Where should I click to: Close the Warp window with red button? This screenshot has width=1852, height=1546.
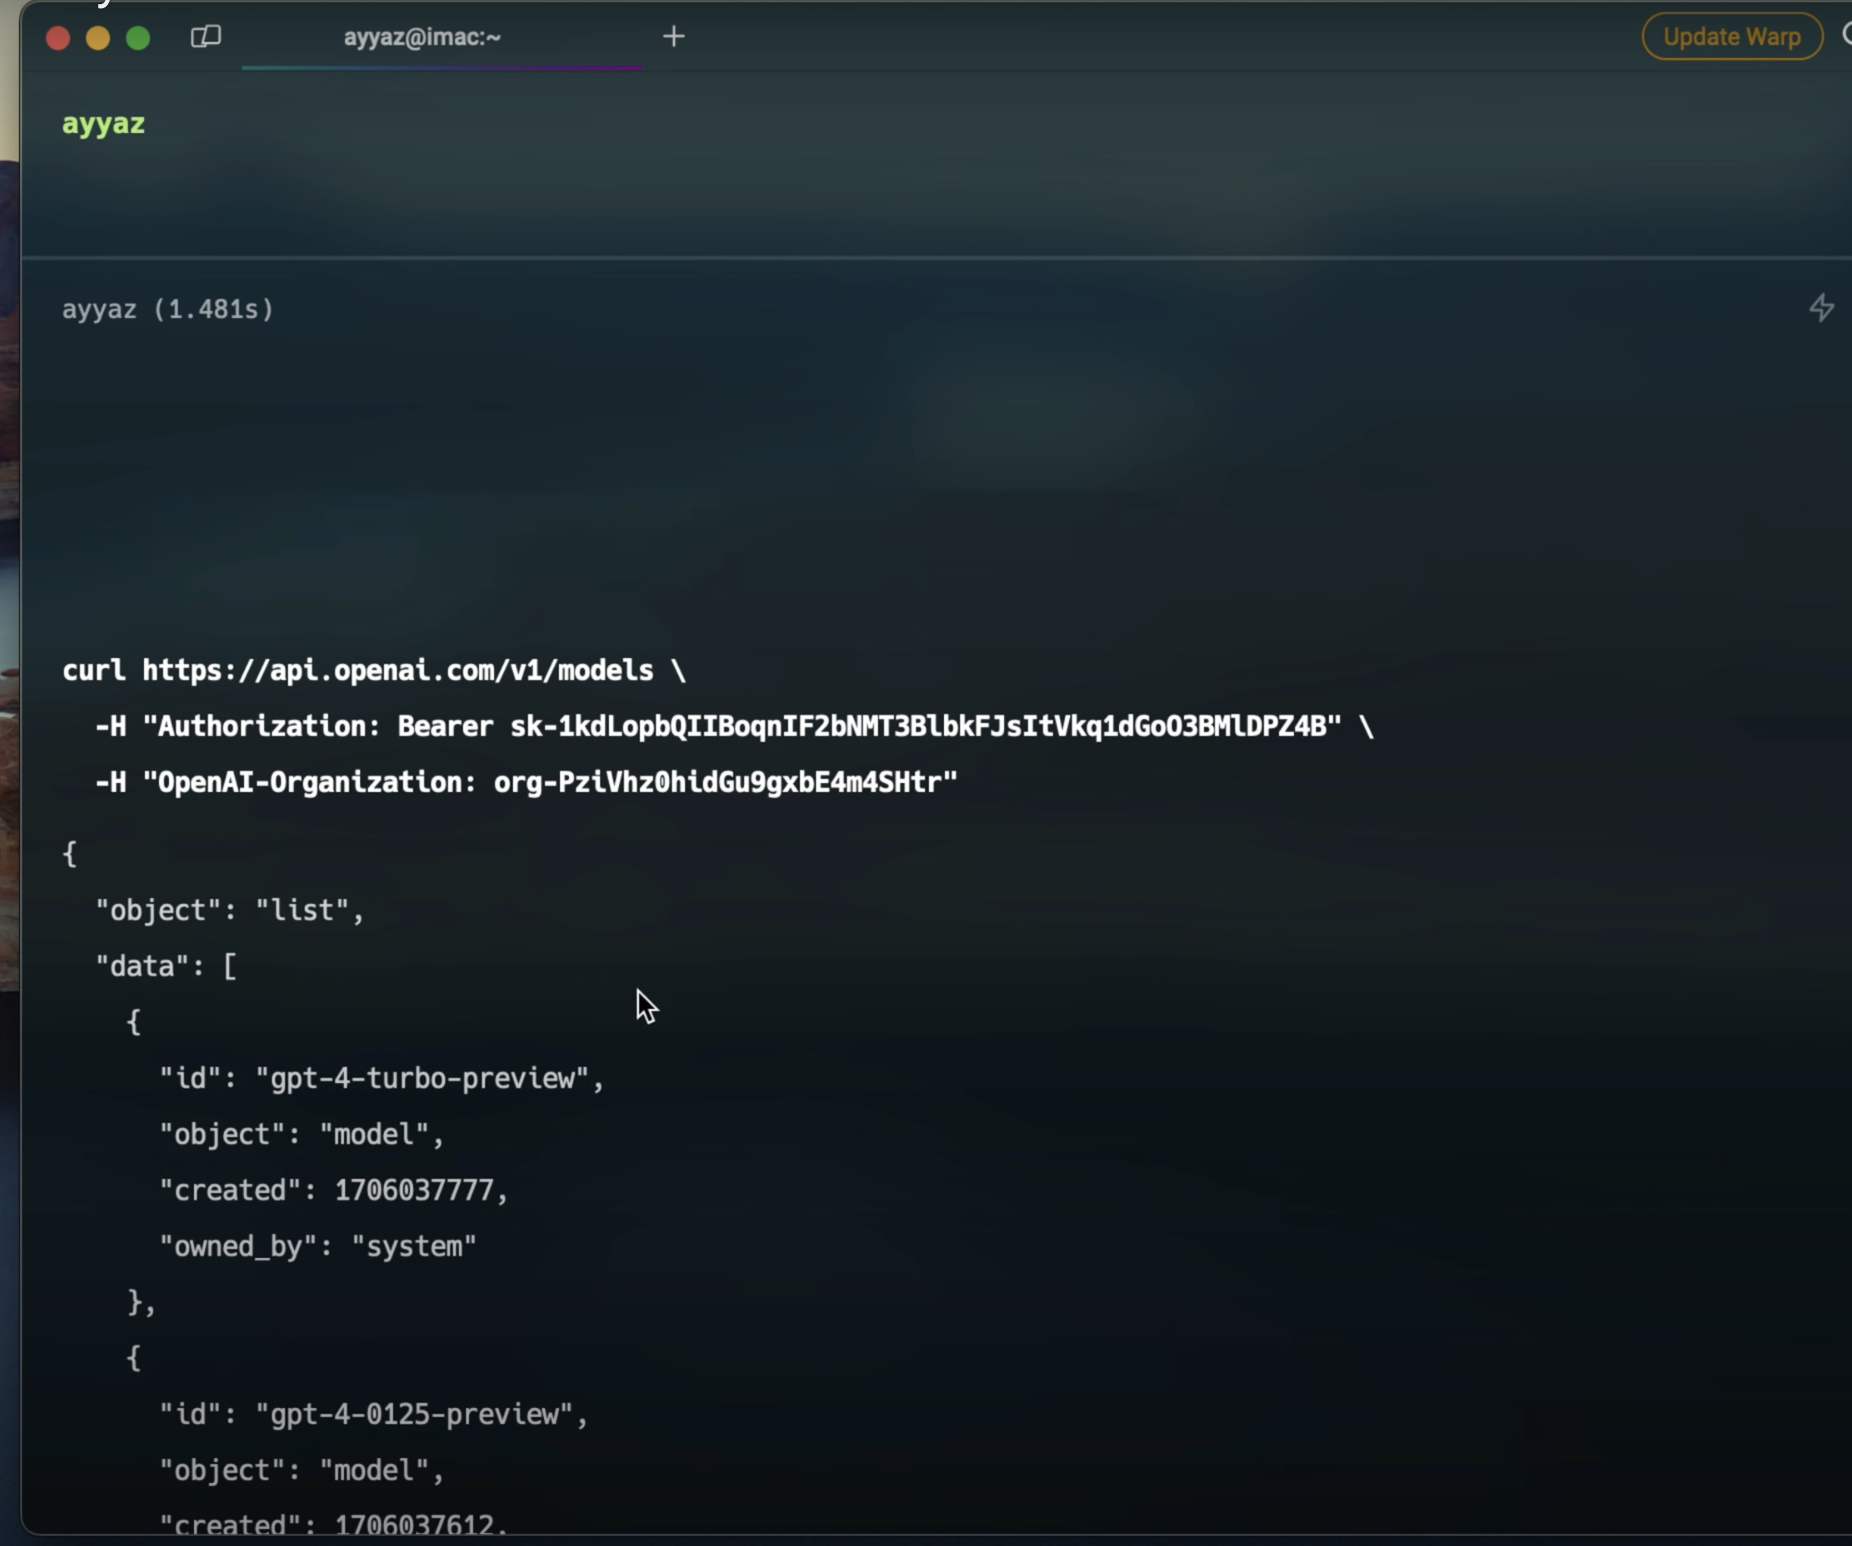point(58,38)
